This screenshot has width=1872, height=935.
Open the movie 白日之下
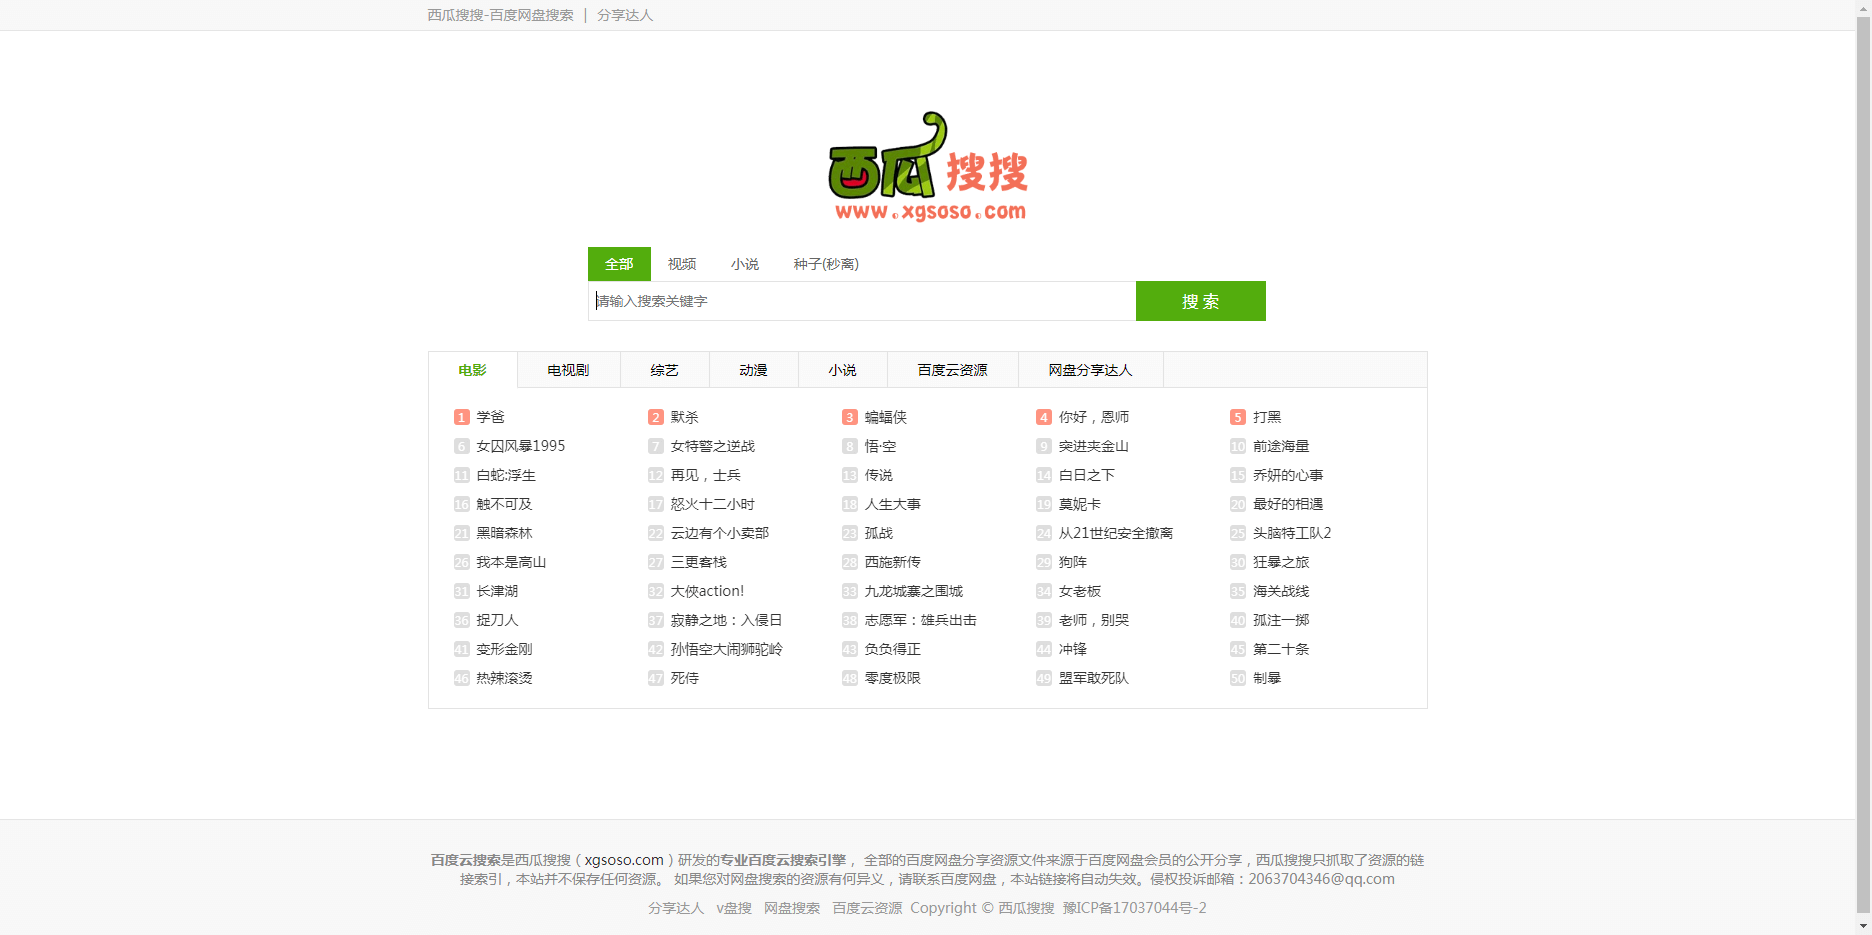pyautogui.click(x=1087, y=475)
